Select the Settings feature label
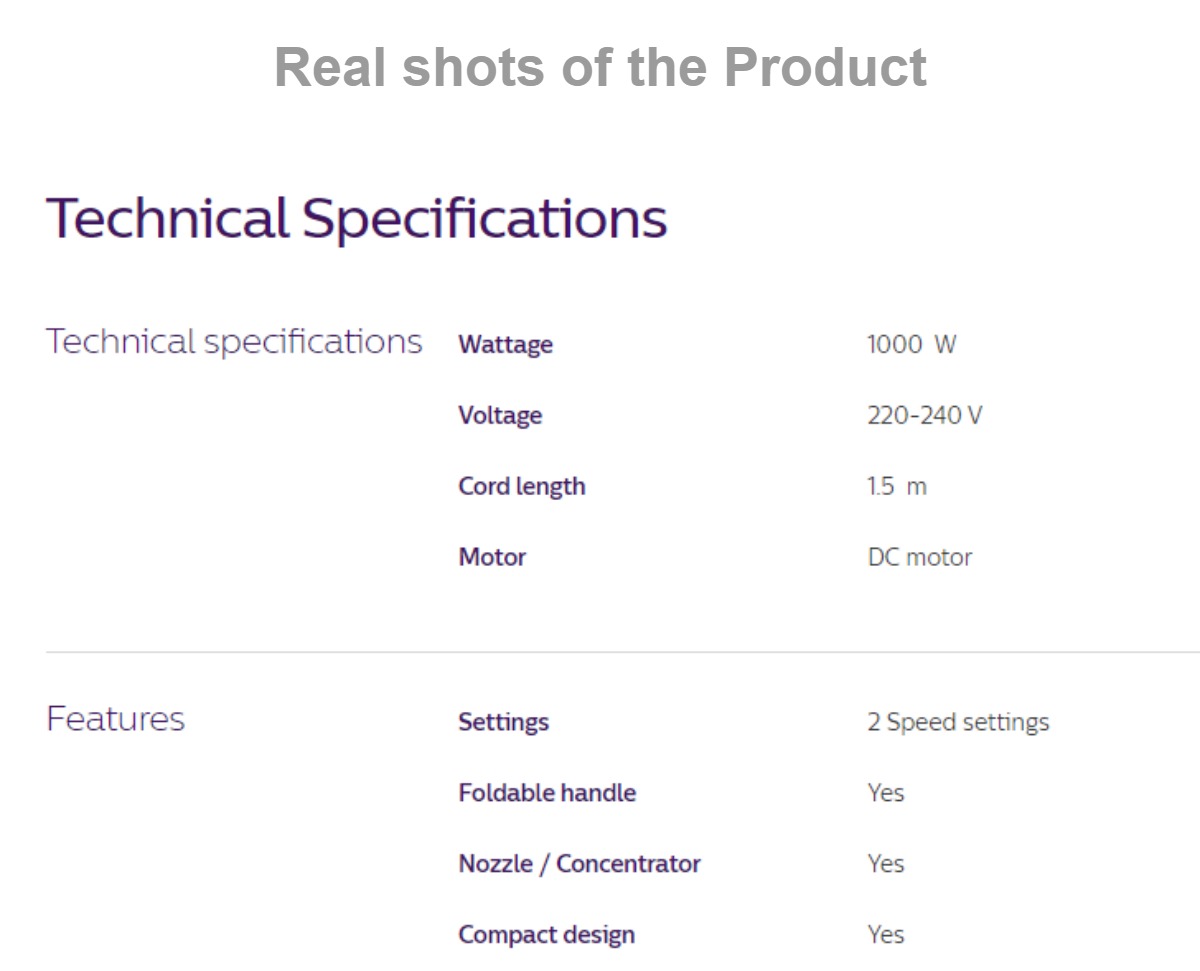The image size is (1200, 971). coord(503,722)
